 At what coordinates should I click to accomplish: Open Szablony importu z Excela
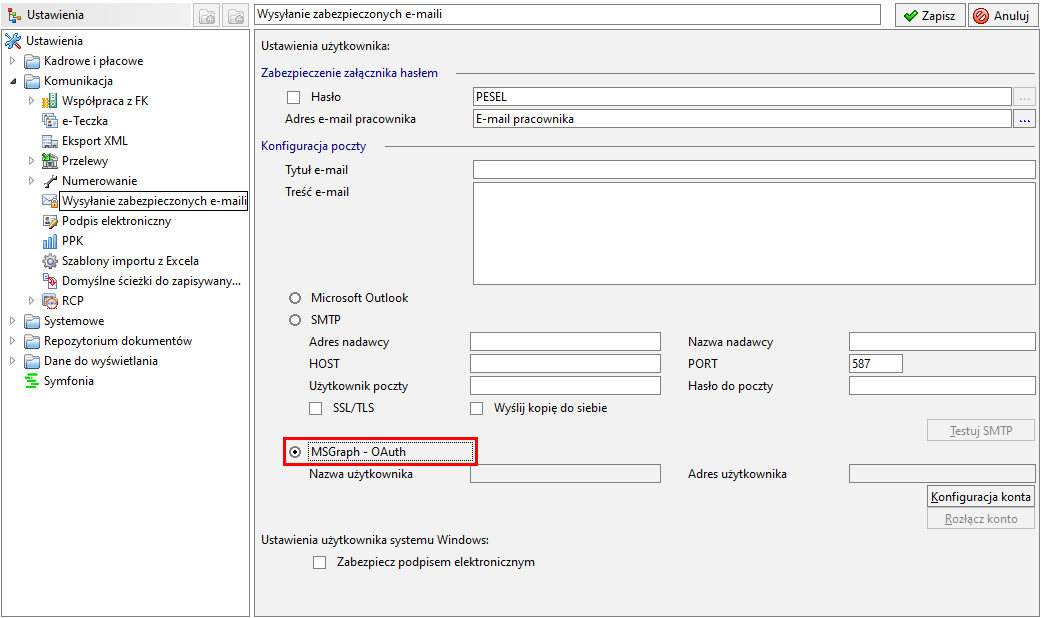130,261
